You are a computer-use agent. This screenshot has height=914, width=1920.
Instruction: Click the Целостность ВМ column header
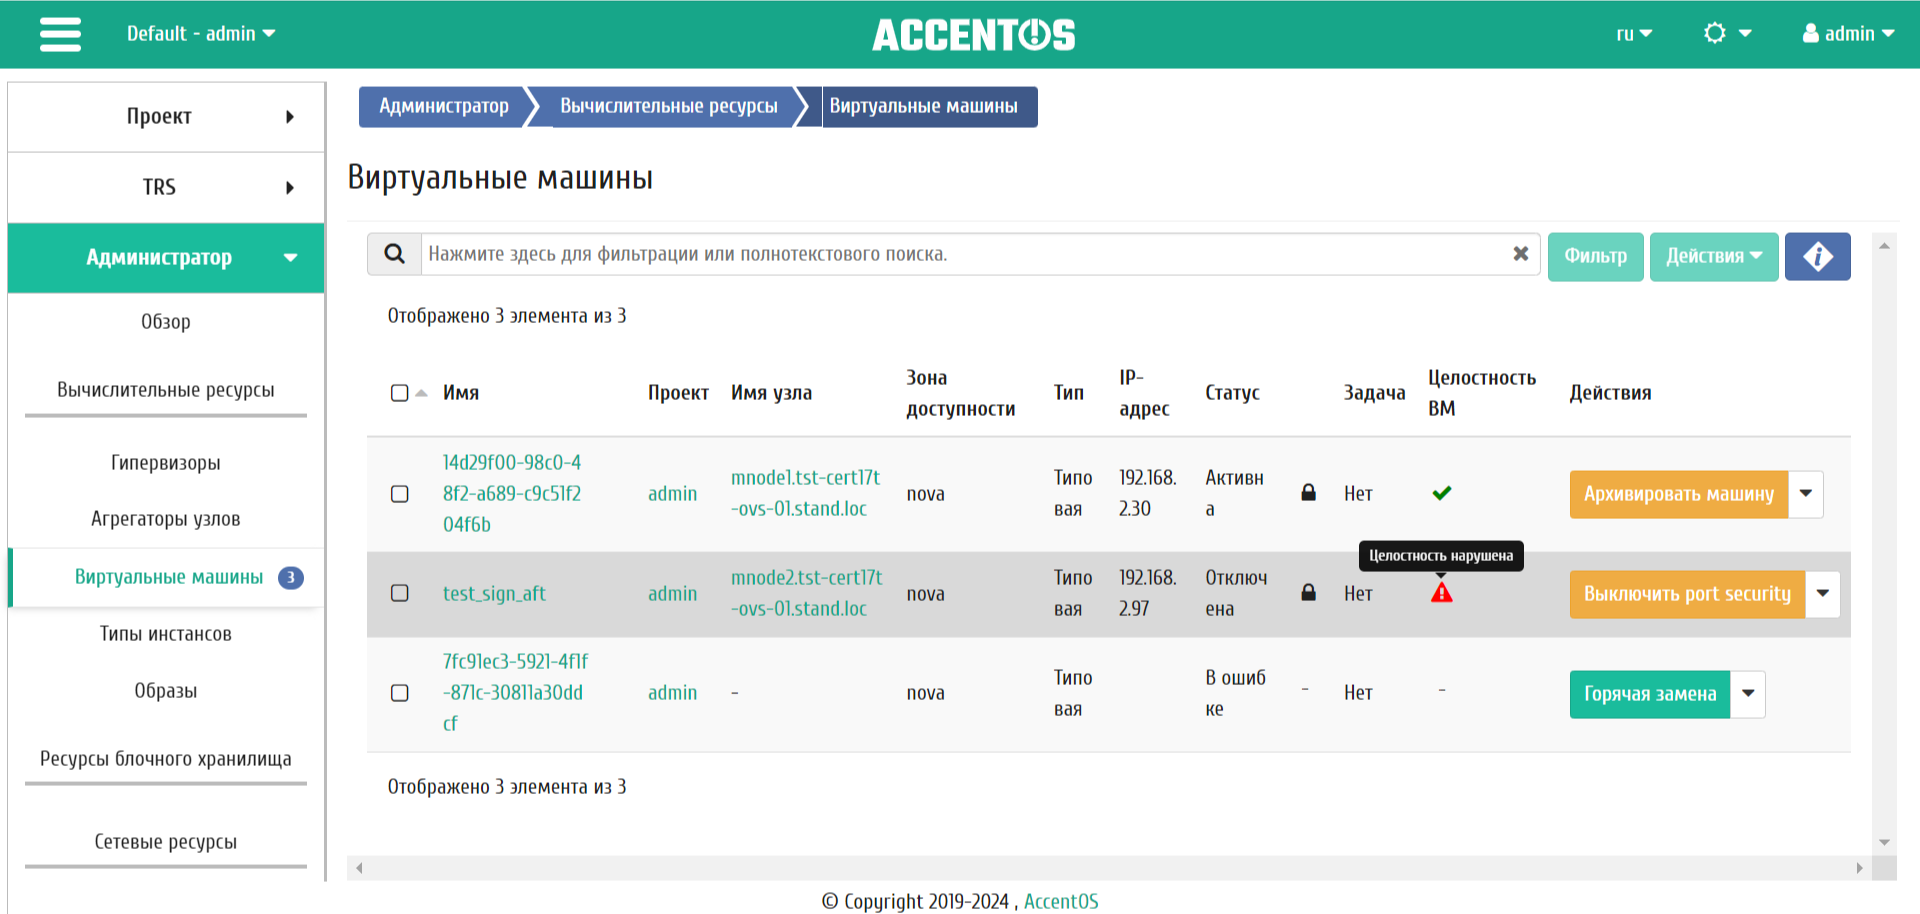1481,393
